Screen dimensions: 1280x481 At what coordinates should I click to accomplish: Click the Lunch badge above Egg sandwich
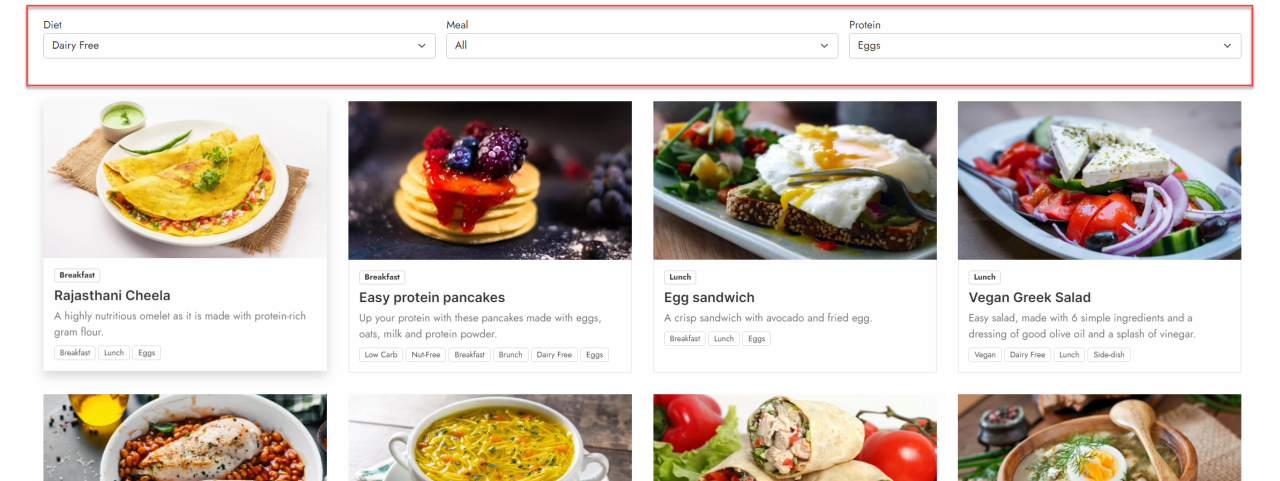pos(680,277)
